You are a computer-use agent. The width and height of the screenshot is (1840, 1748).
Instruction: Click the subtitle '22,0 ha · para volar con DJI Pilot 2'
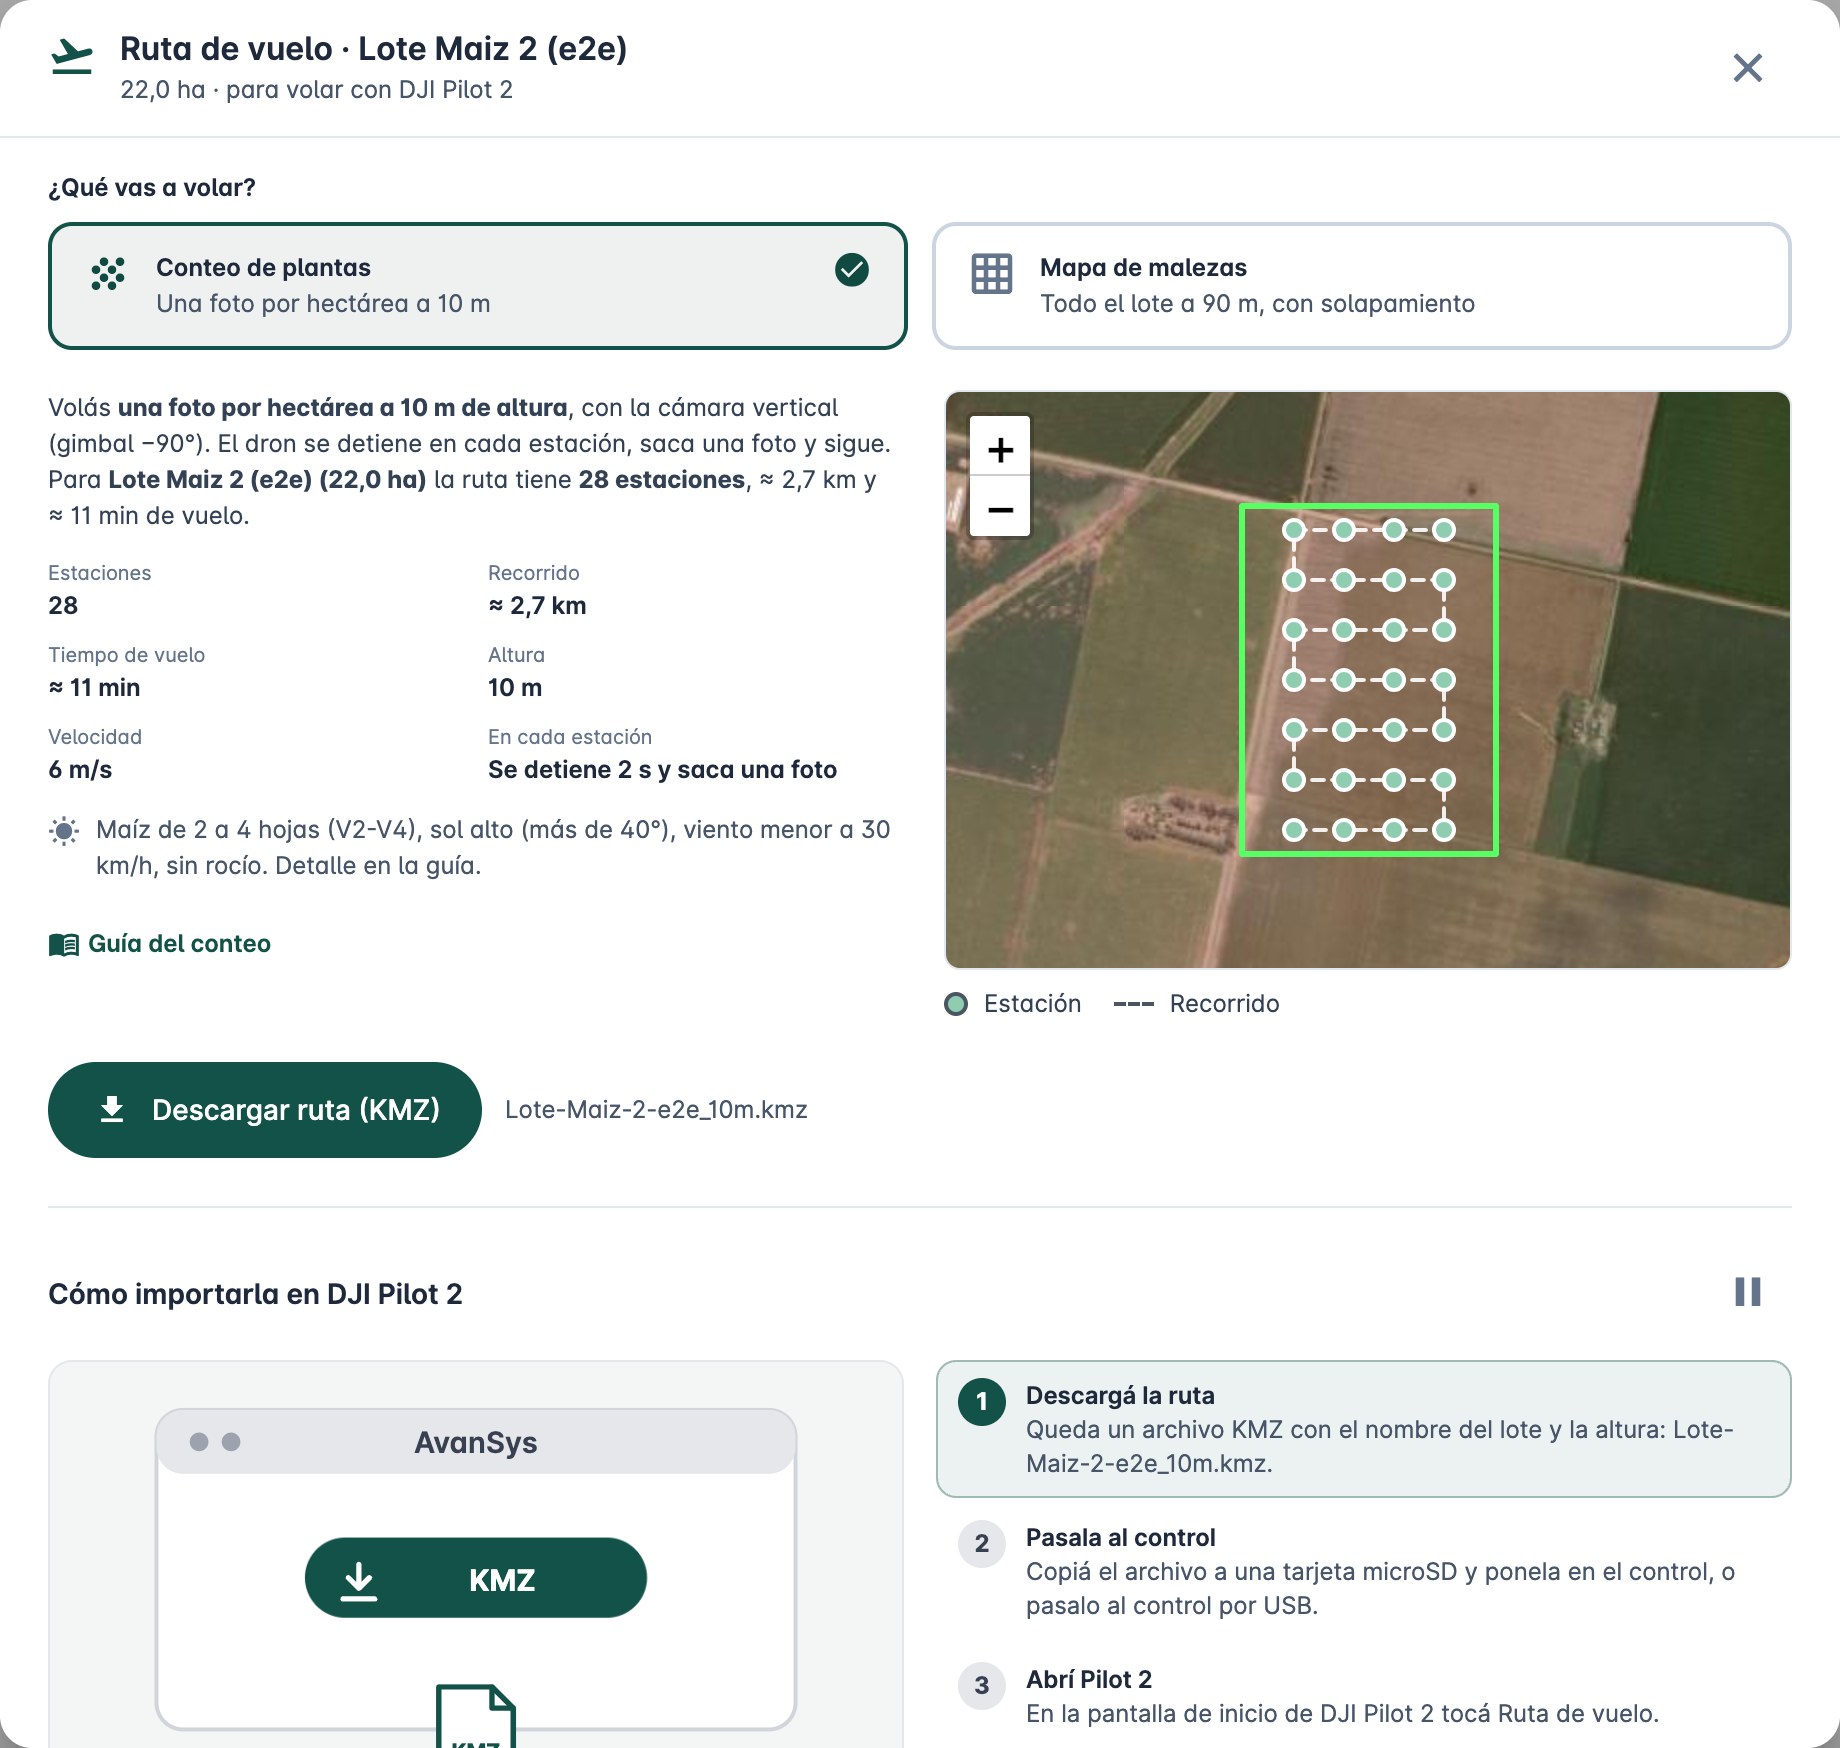click(316, 90)
